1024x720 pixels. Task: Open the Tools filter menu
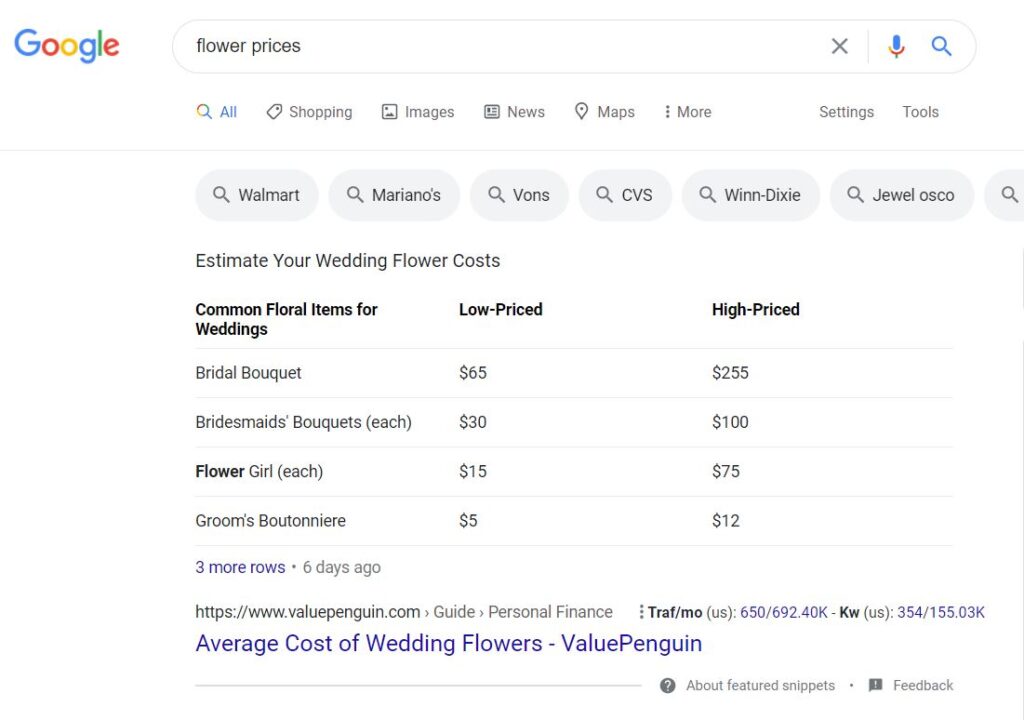pos(920,112)
